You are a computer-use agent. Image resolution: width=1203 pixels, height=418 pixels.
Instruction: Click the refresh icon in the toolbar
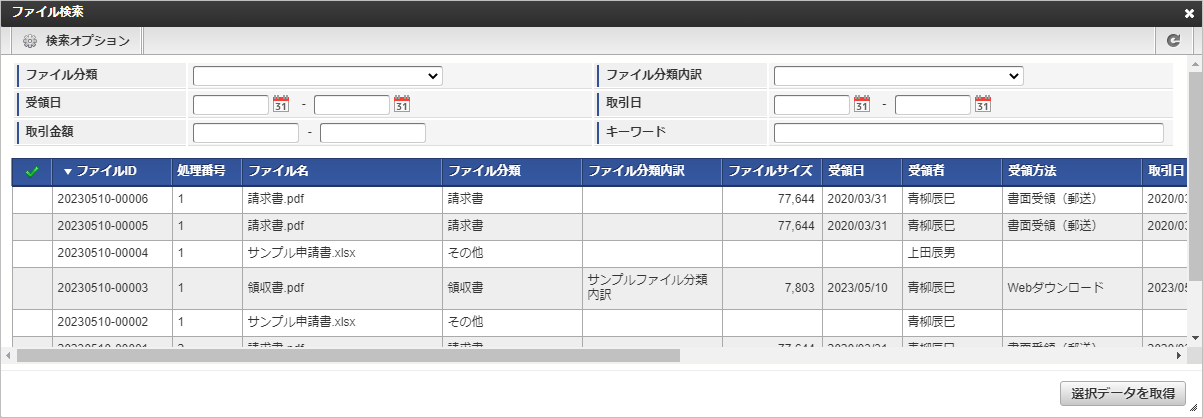pos(1173,41)
